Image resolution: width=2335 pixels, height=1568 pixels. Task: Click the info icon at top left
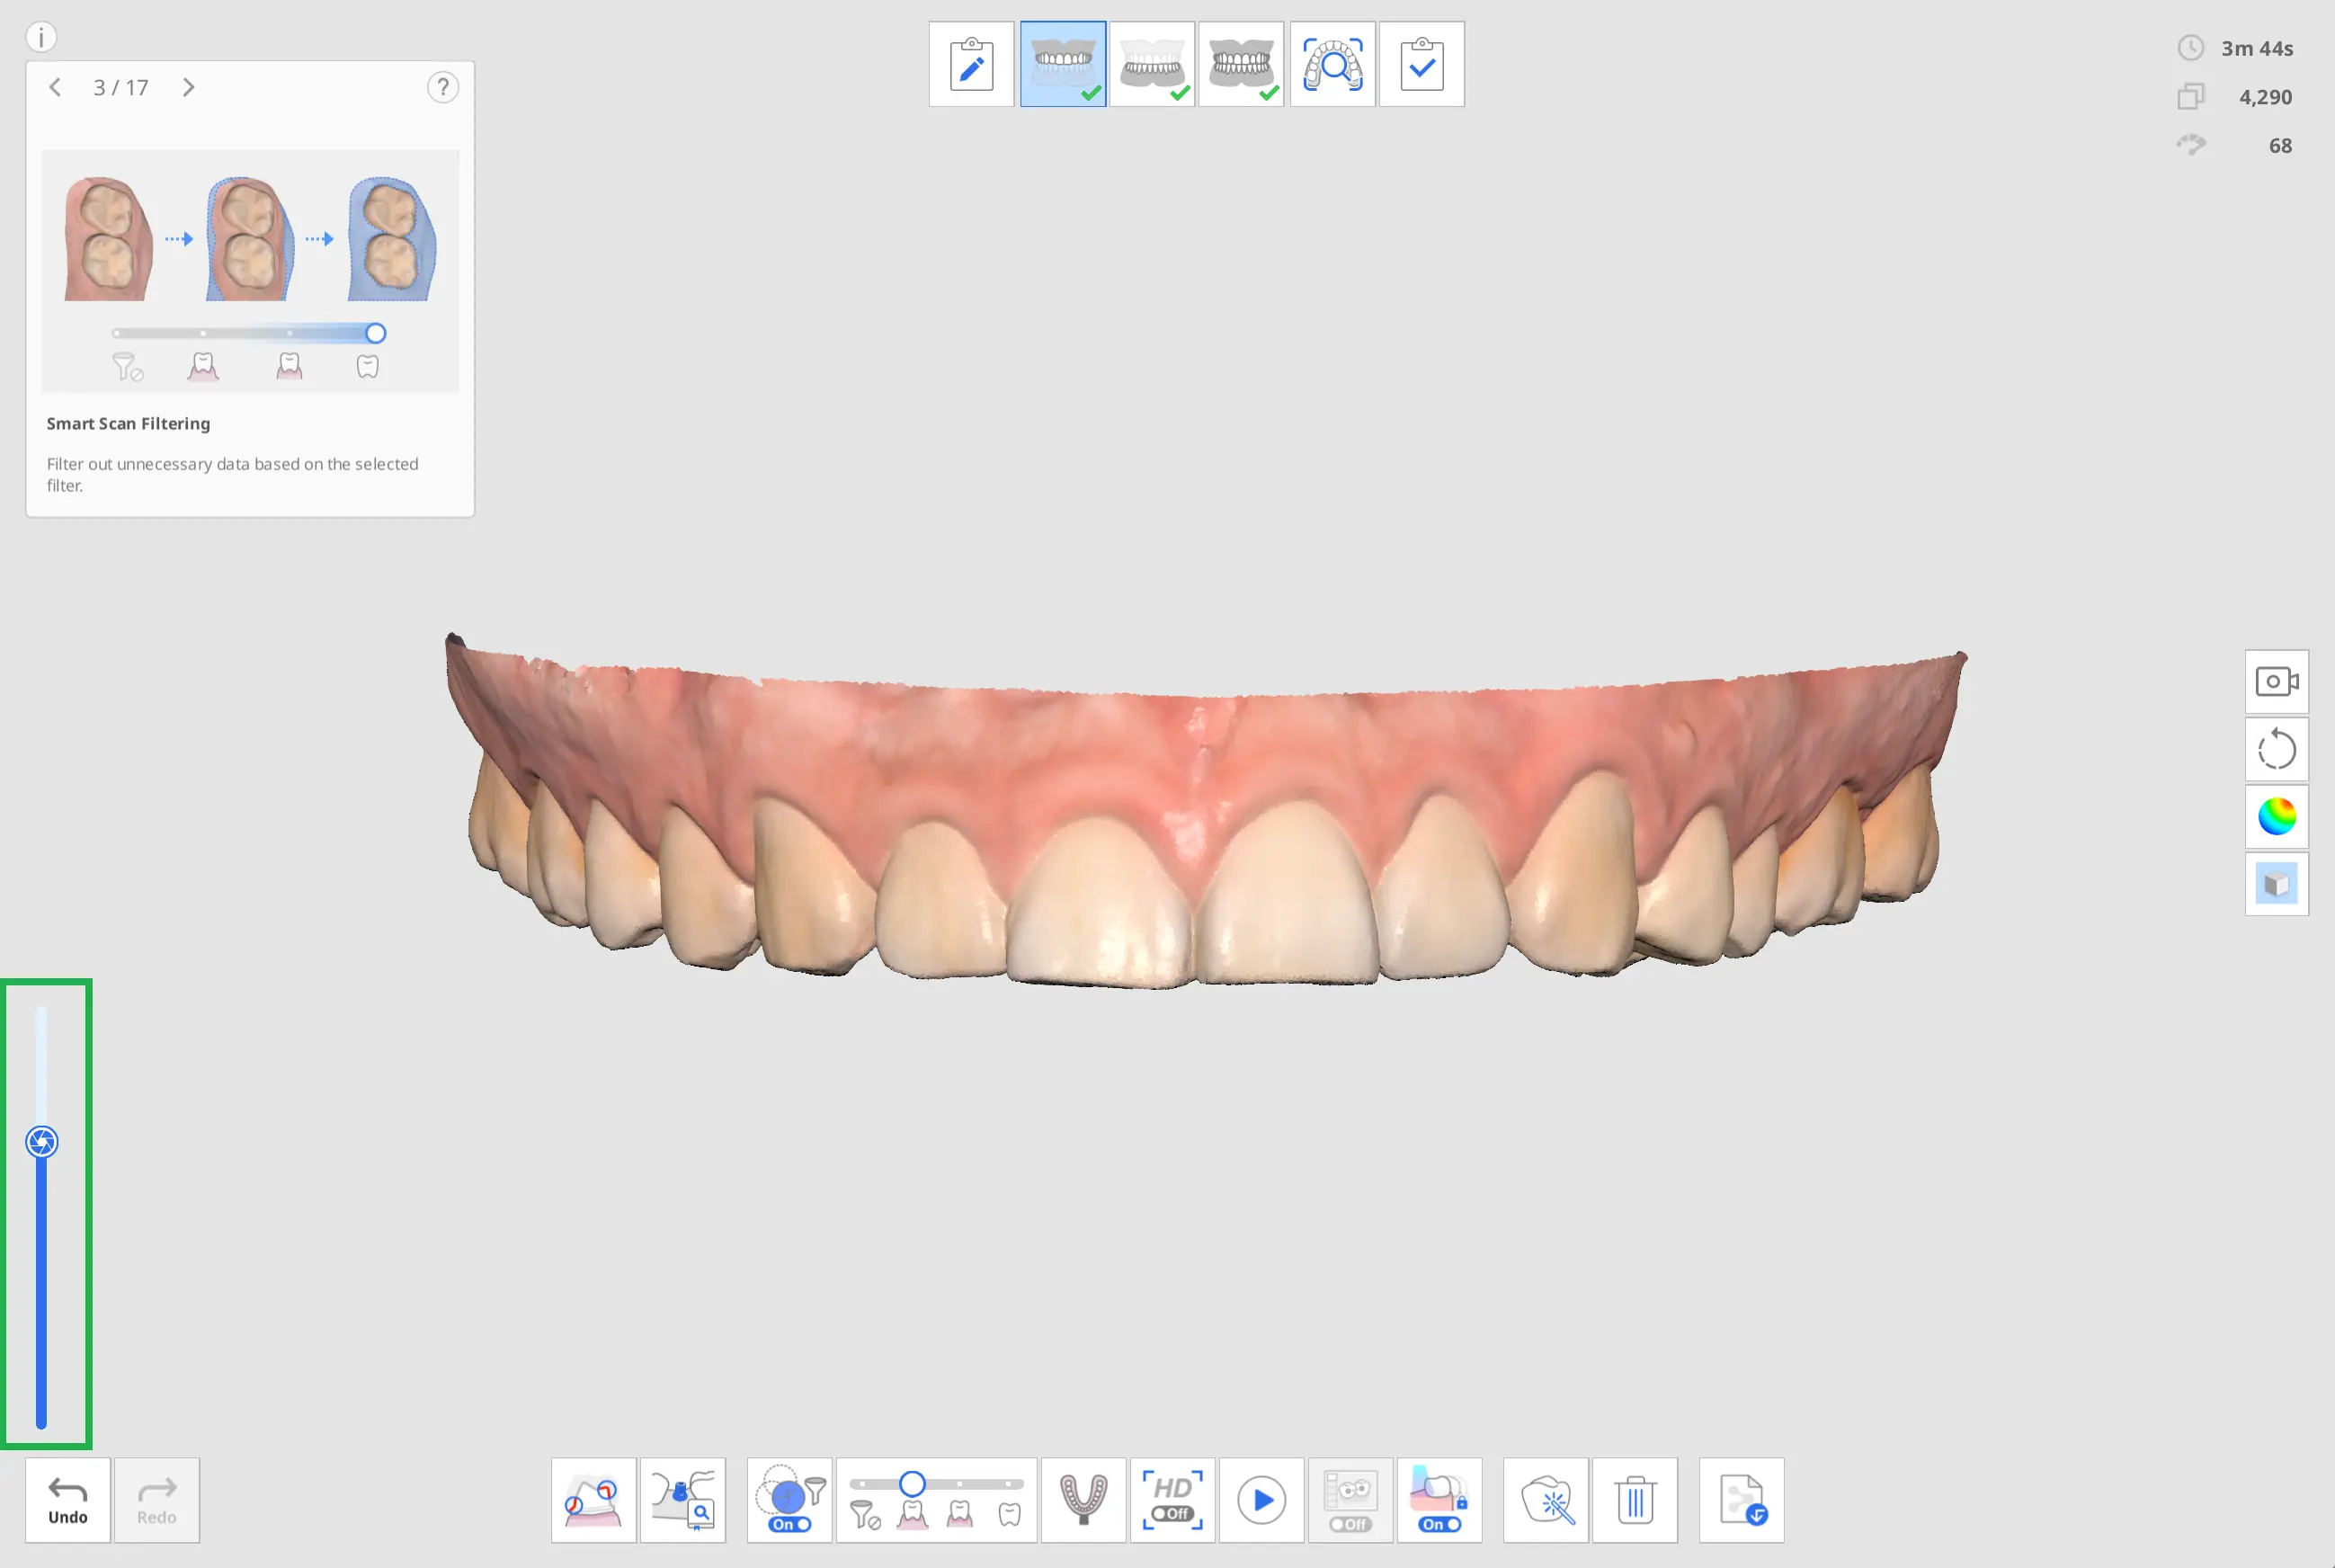[41, 37]
